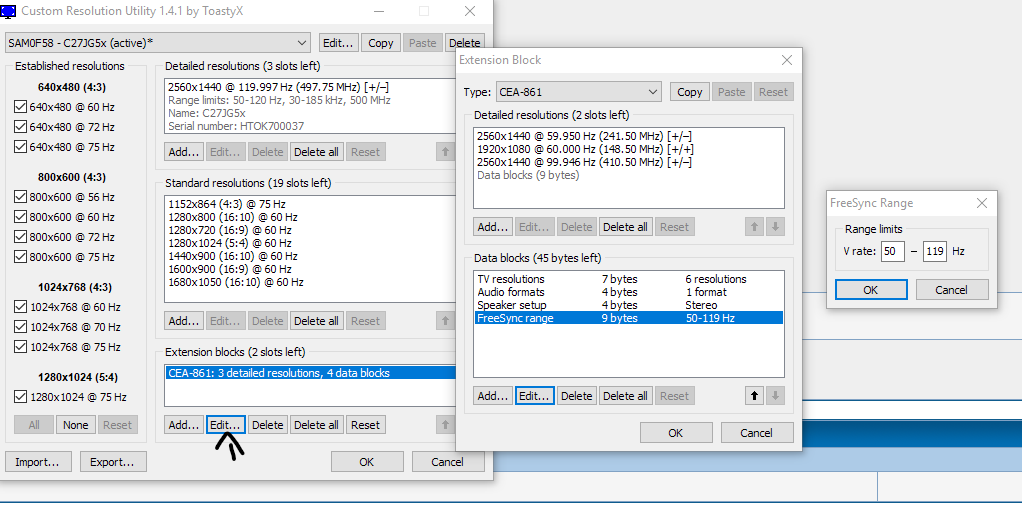Viewport: 1022px width, 519px height.
Task: Uncheck 800x600 @ 56 Hz resolution
Action: (20, 197)
